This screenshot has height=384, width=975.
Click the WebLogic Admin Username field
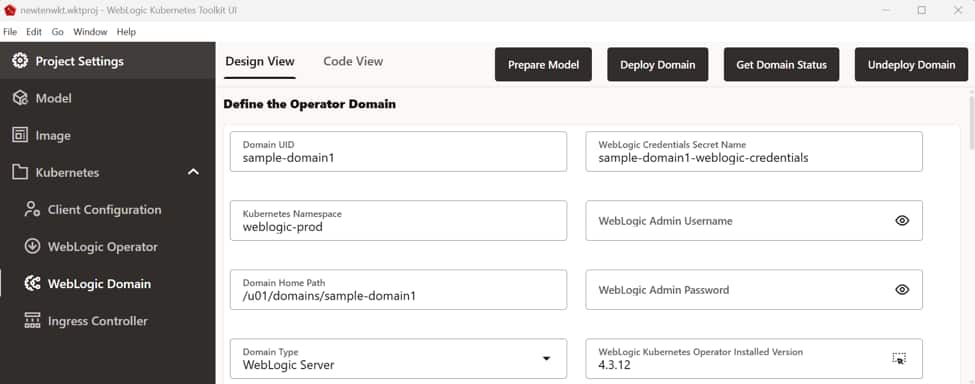coord(754,221)
